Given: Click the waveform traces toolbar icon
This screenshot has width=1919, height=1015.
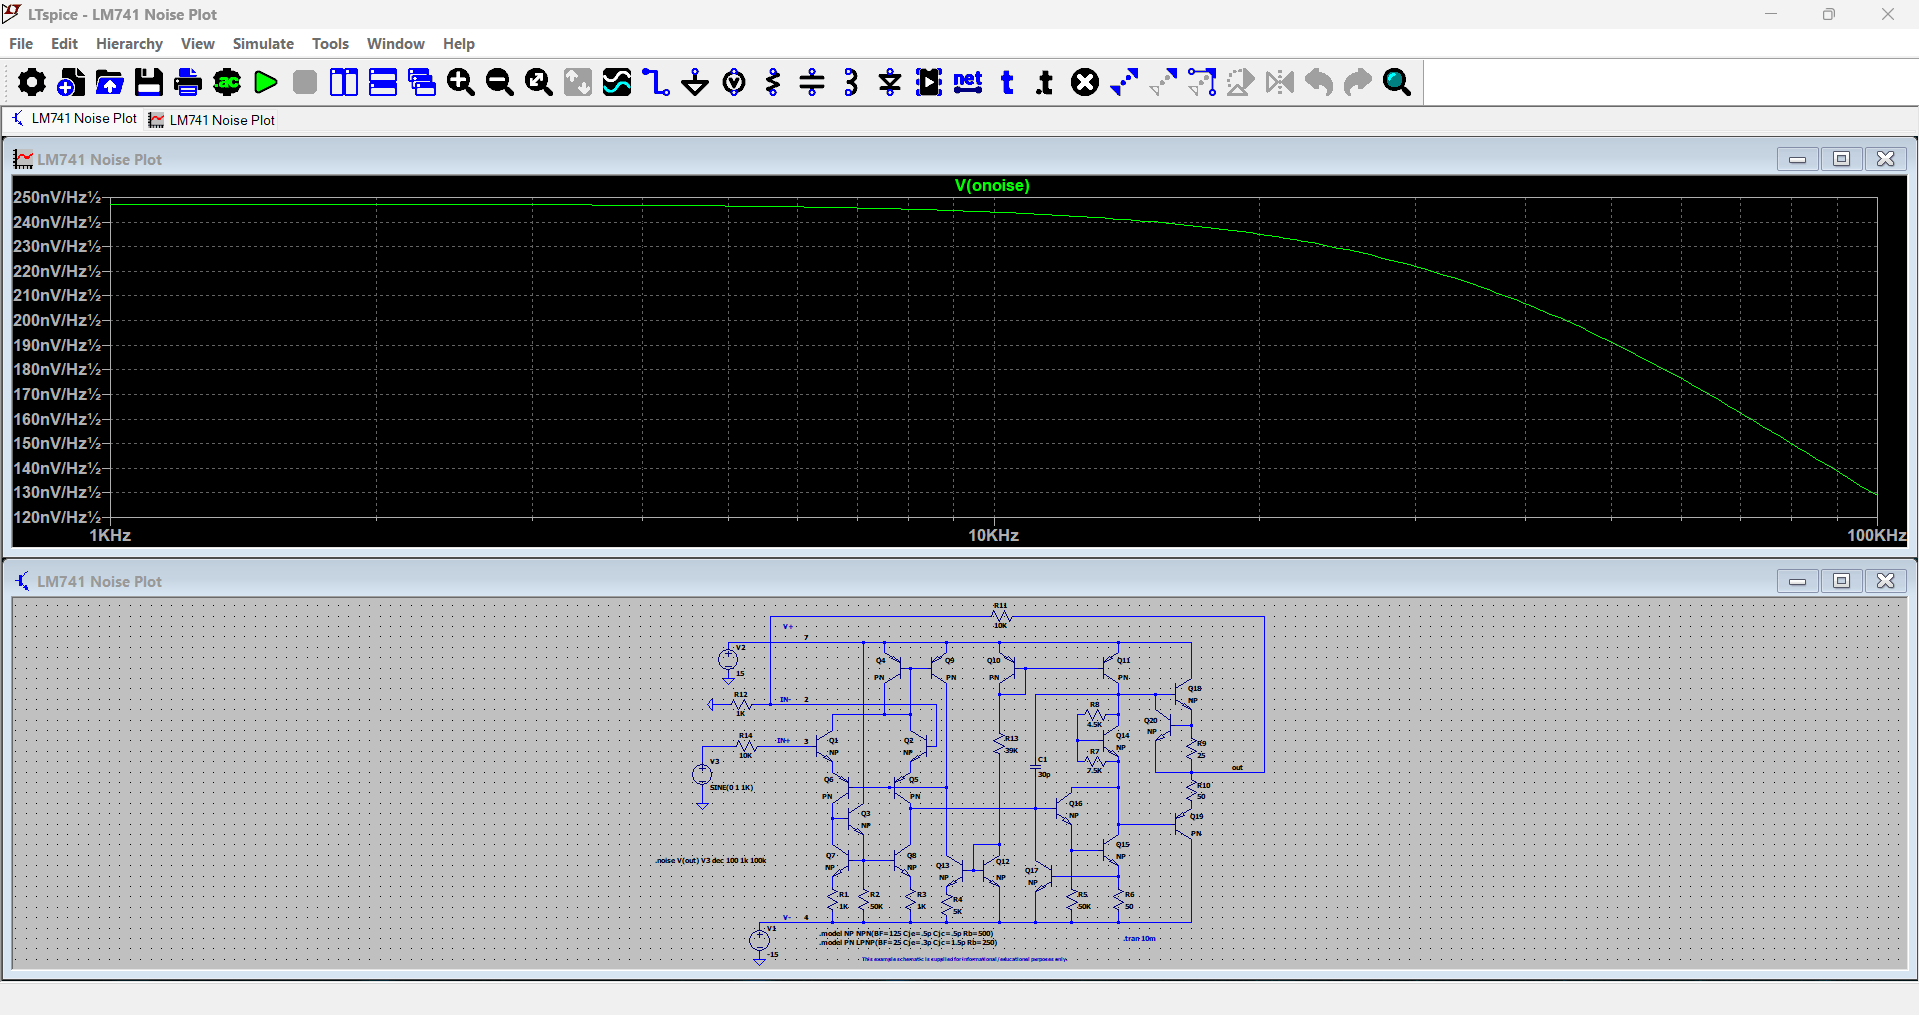Looking at the screenshot, I should (x=617, y=82).
